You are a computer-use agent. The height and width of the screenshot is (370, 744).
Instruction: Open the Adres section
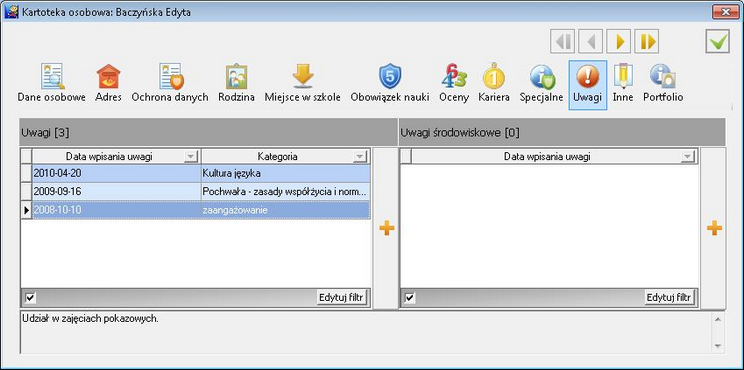point(108,84)
